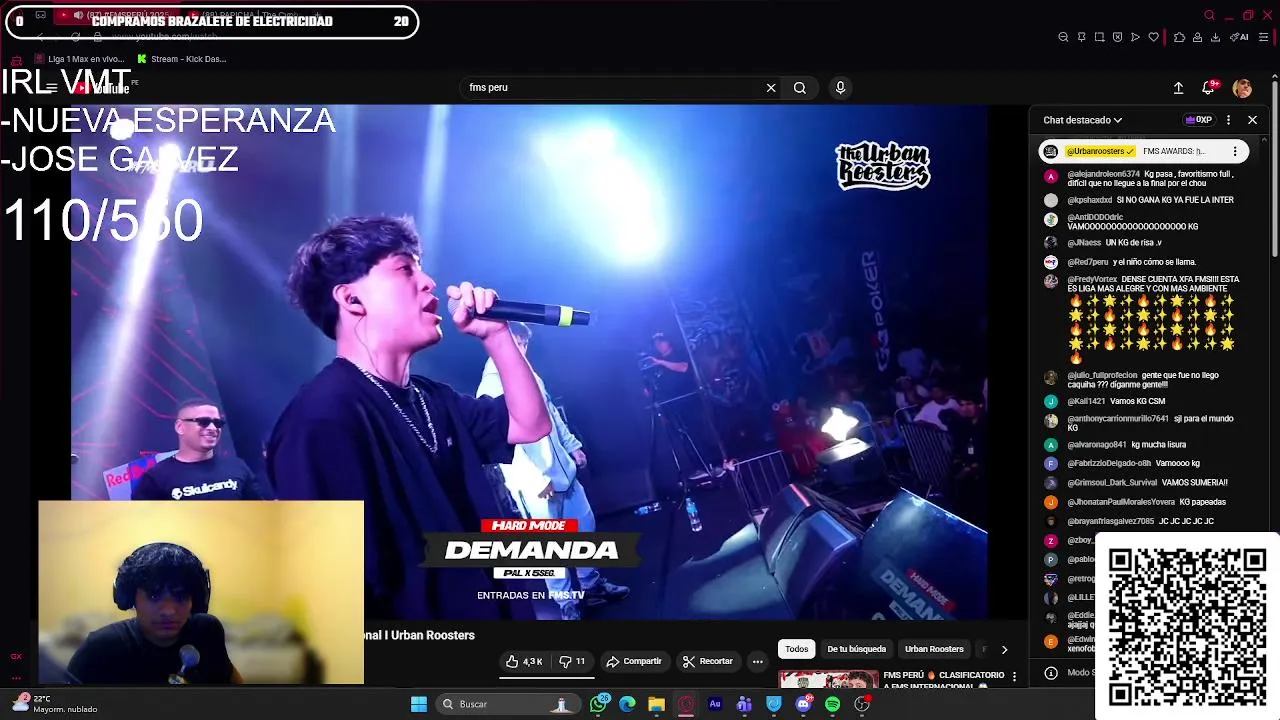Open FMS PERÚ CLASIFICATORIO video thumbnail
Viewport: 1280px width, 720px height.
[828, 680]
